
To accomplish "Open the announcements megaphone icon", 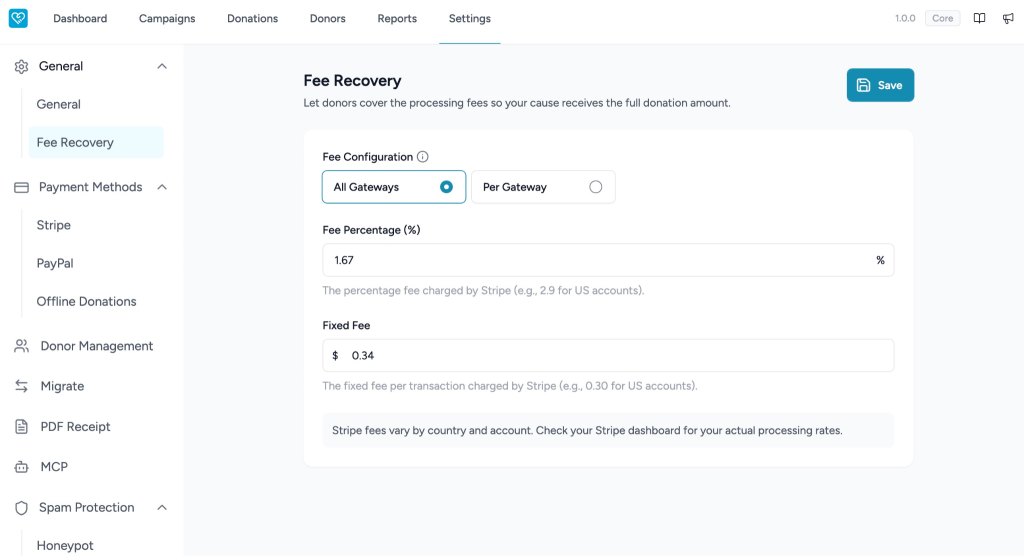I will point(1008,18).
